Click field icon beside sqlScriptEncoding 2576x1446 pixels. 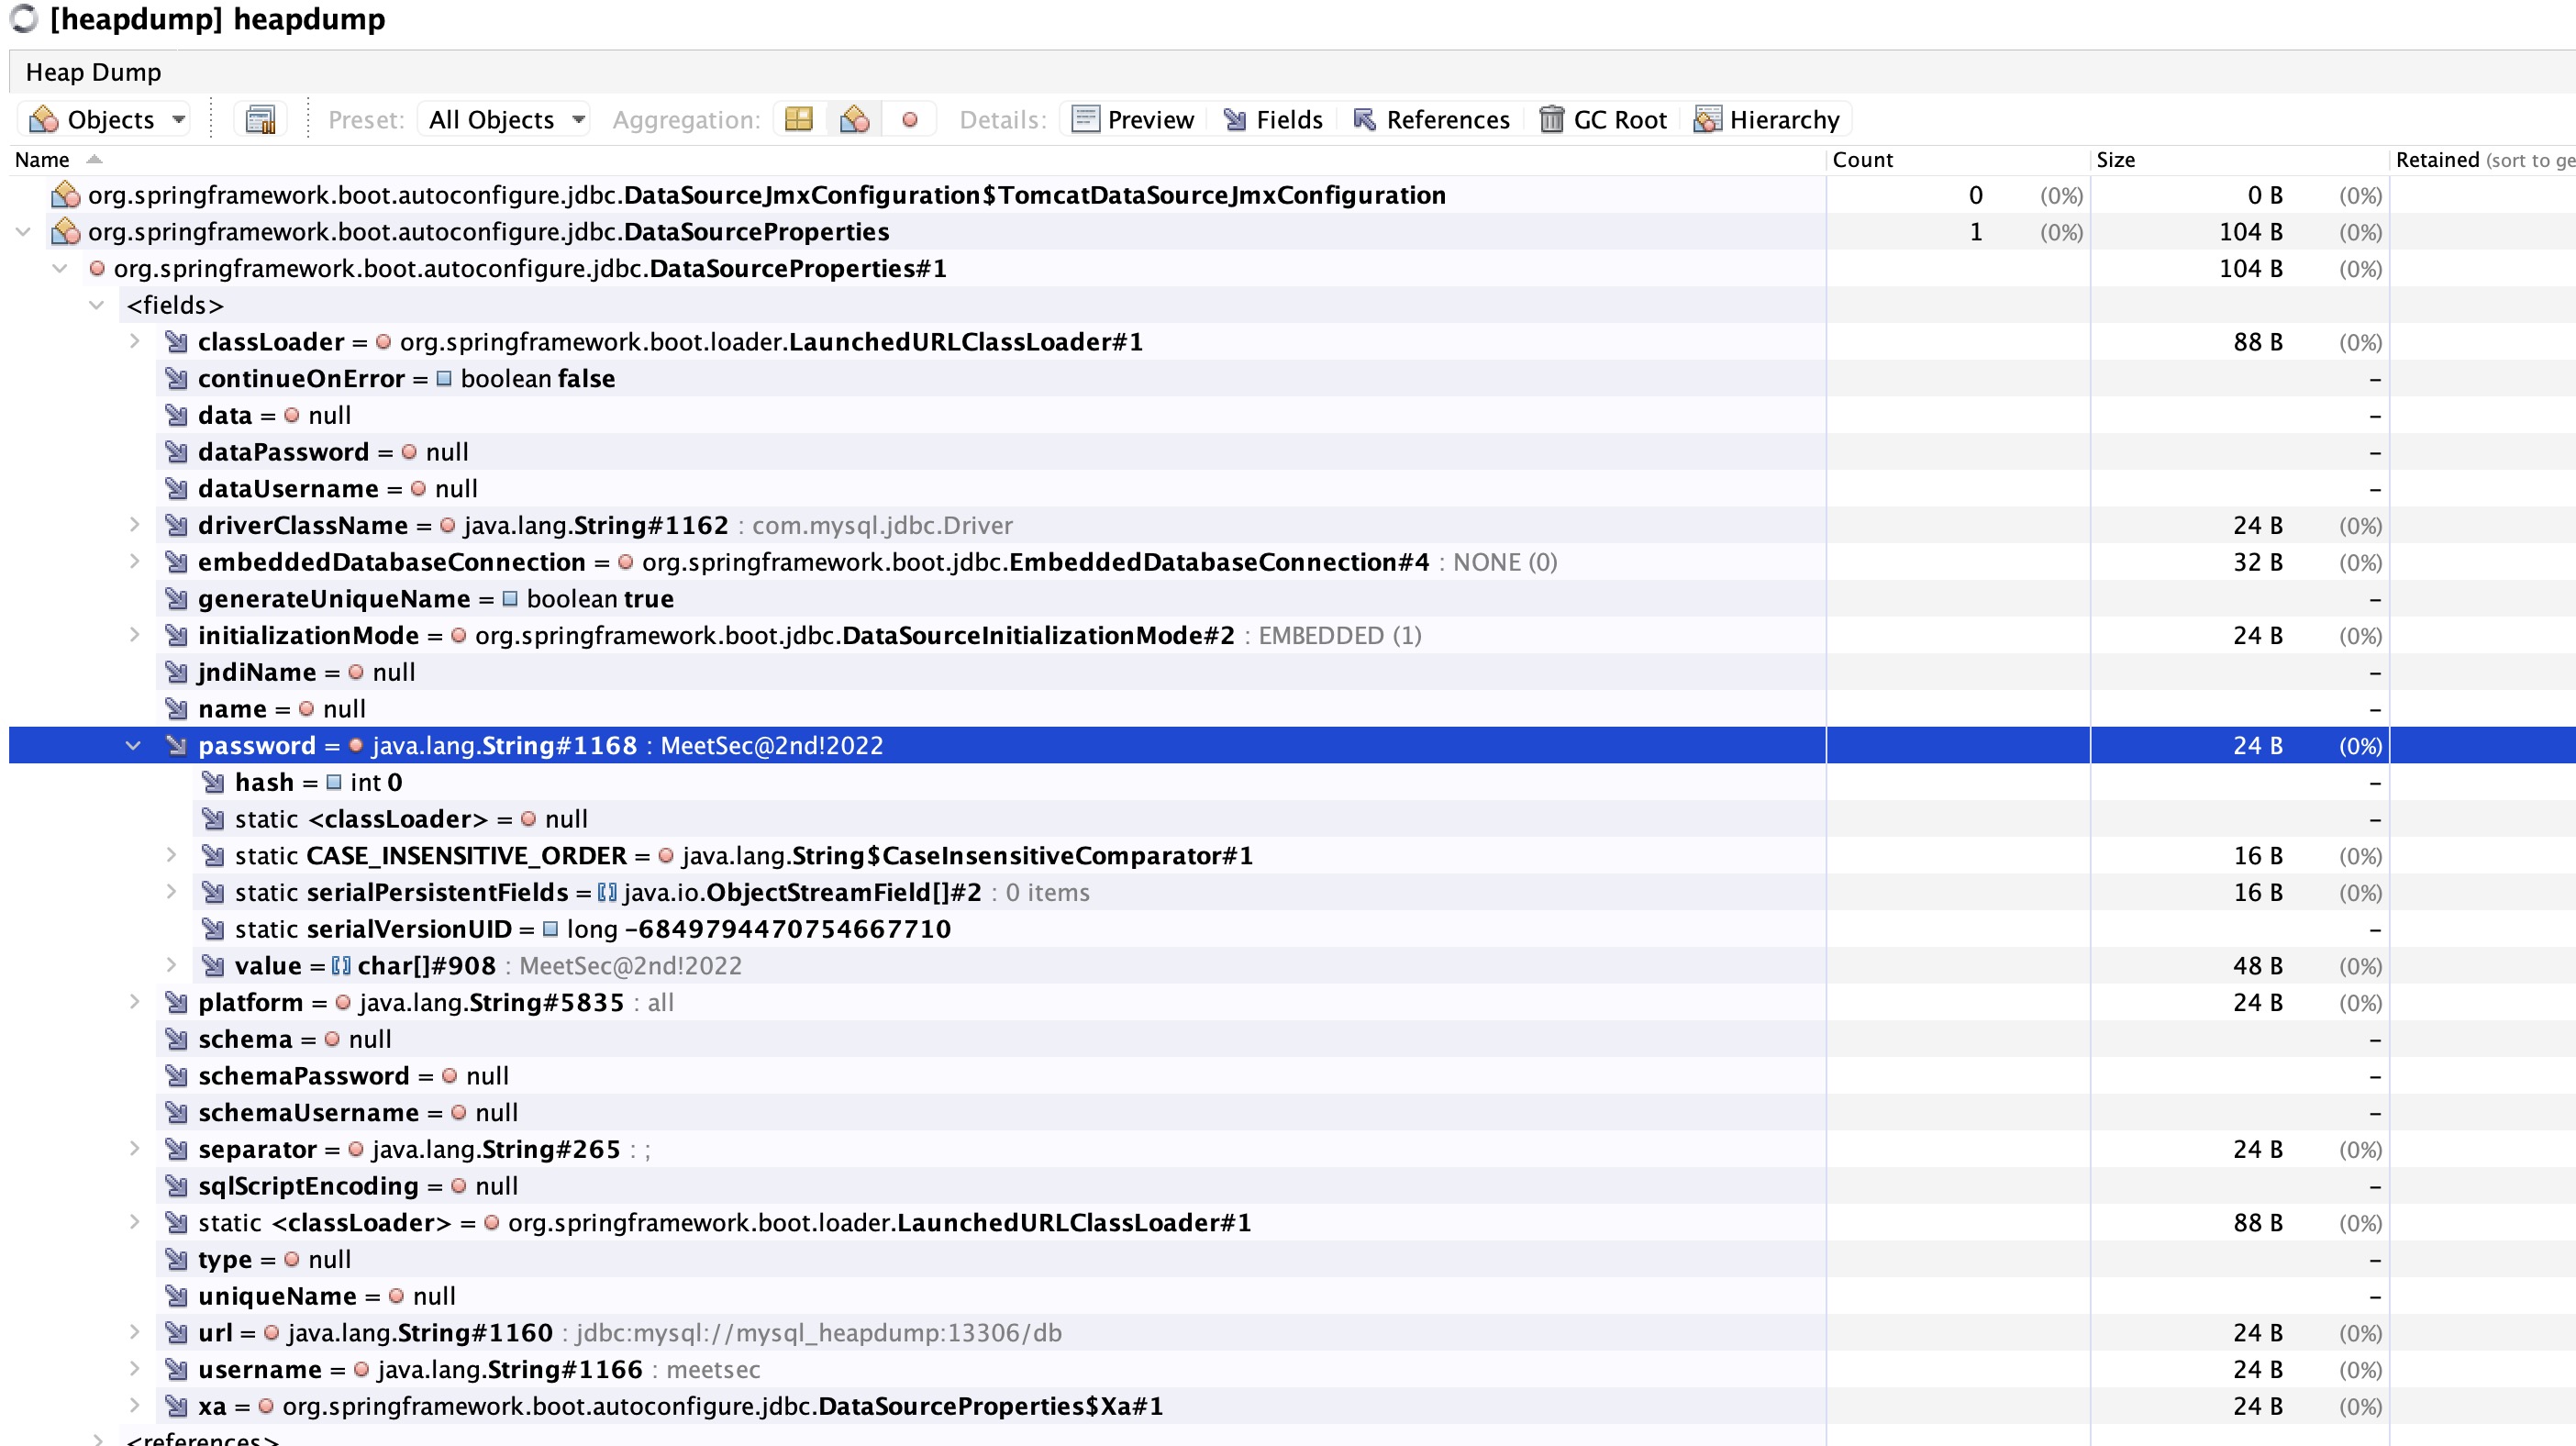(177, 1186)
